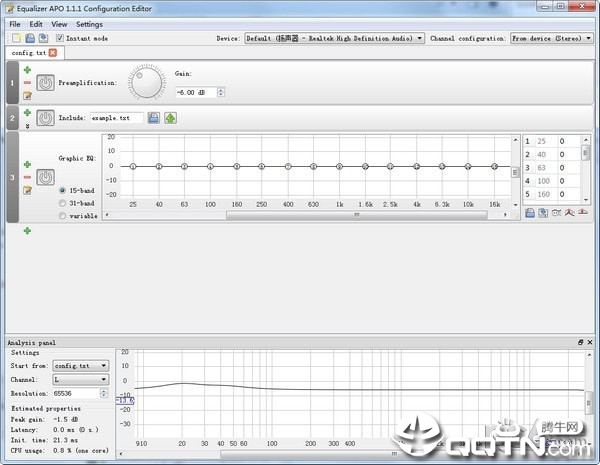600x465 pixels.
Task: Click the 100 Hz band point on the EQ graph
Action: pos(210,166)
